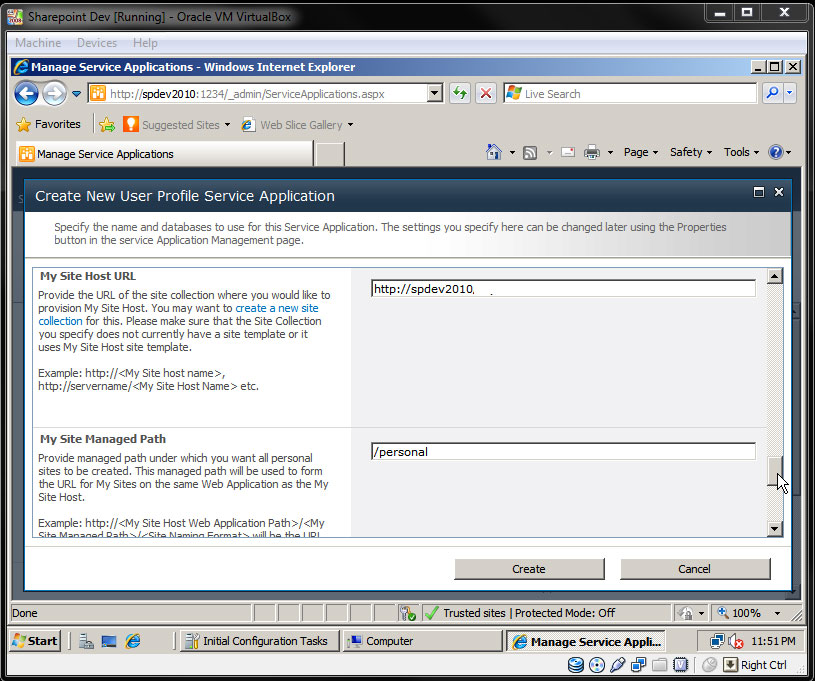Click VirtualBox virtualization status icon
The image size is (815, 681).
[680, 665]
